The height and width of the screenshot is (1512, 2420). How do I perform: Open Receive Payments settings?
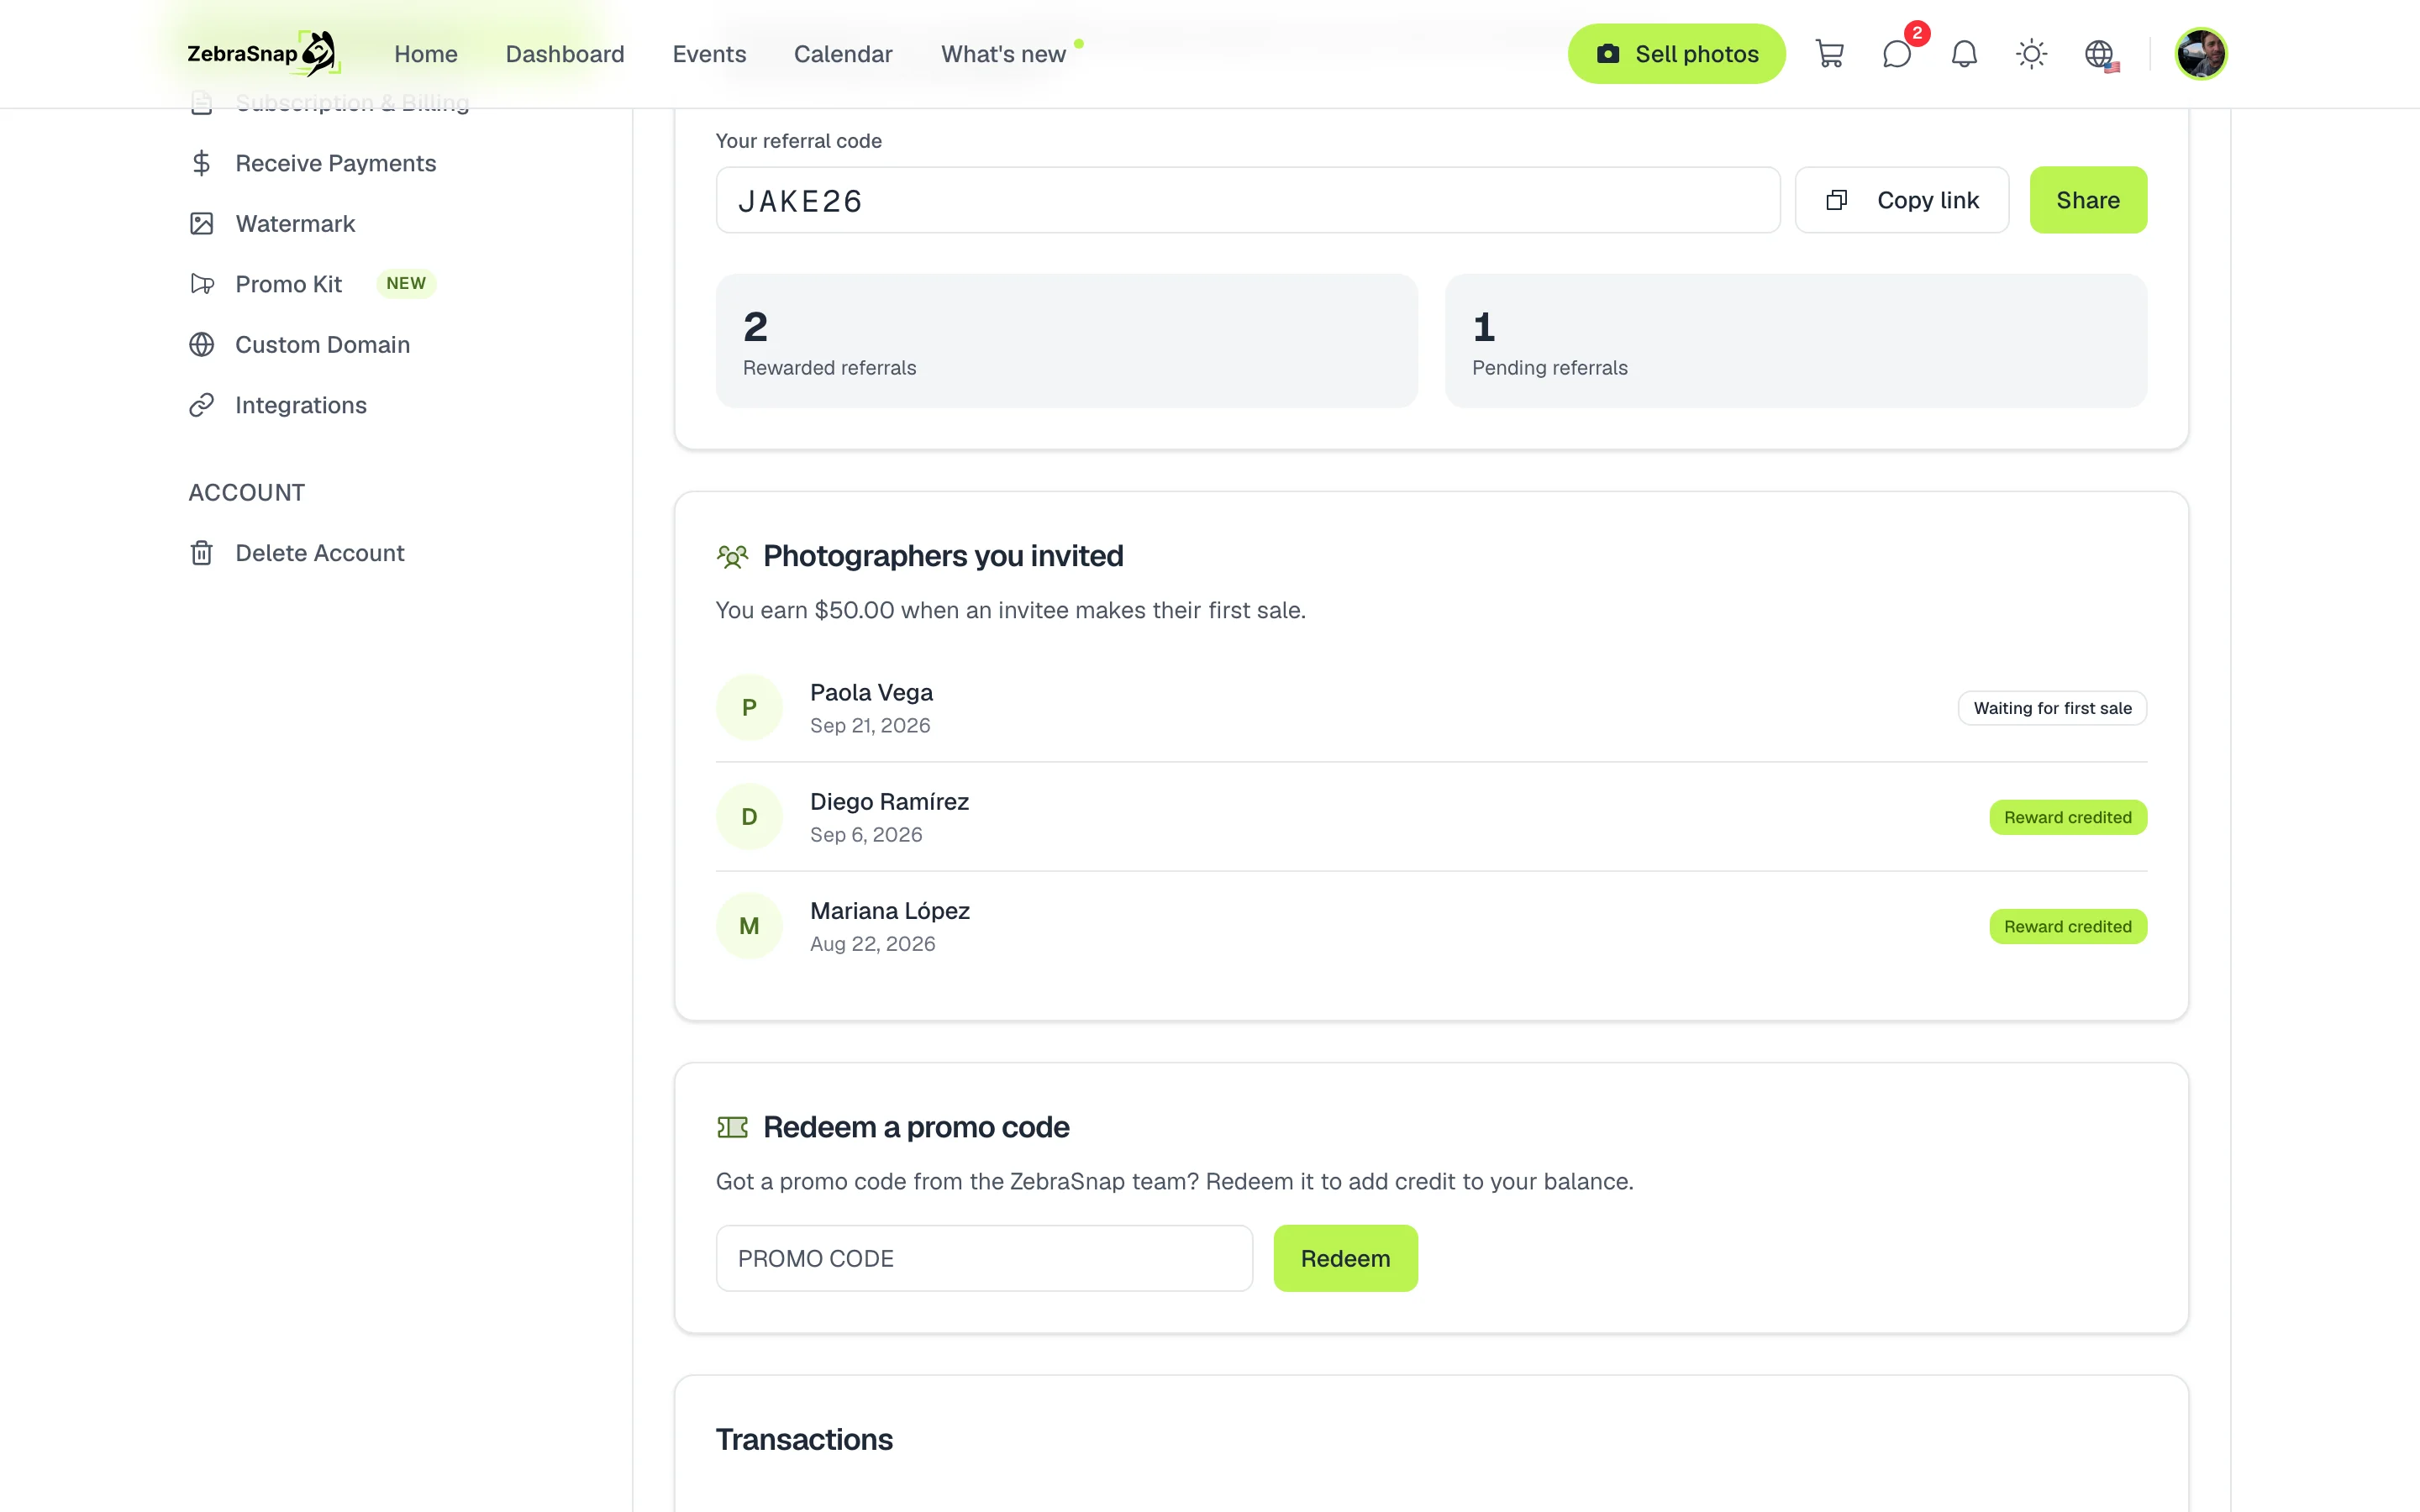point(336,163)
